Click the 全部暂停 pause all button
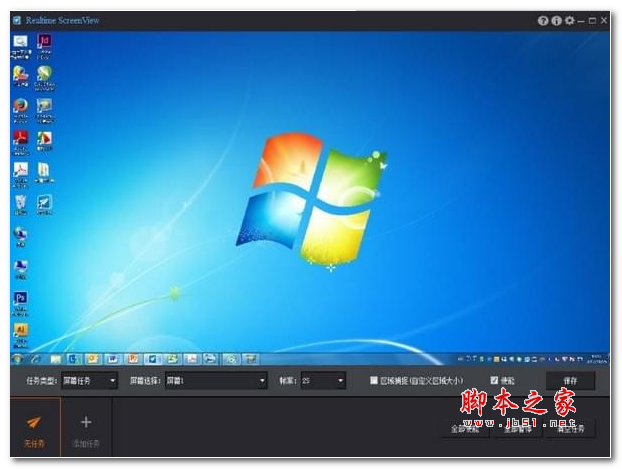Image resolution: width=622 pixels, height=469 pixels. pyautogui.click(x=518, y=429)
